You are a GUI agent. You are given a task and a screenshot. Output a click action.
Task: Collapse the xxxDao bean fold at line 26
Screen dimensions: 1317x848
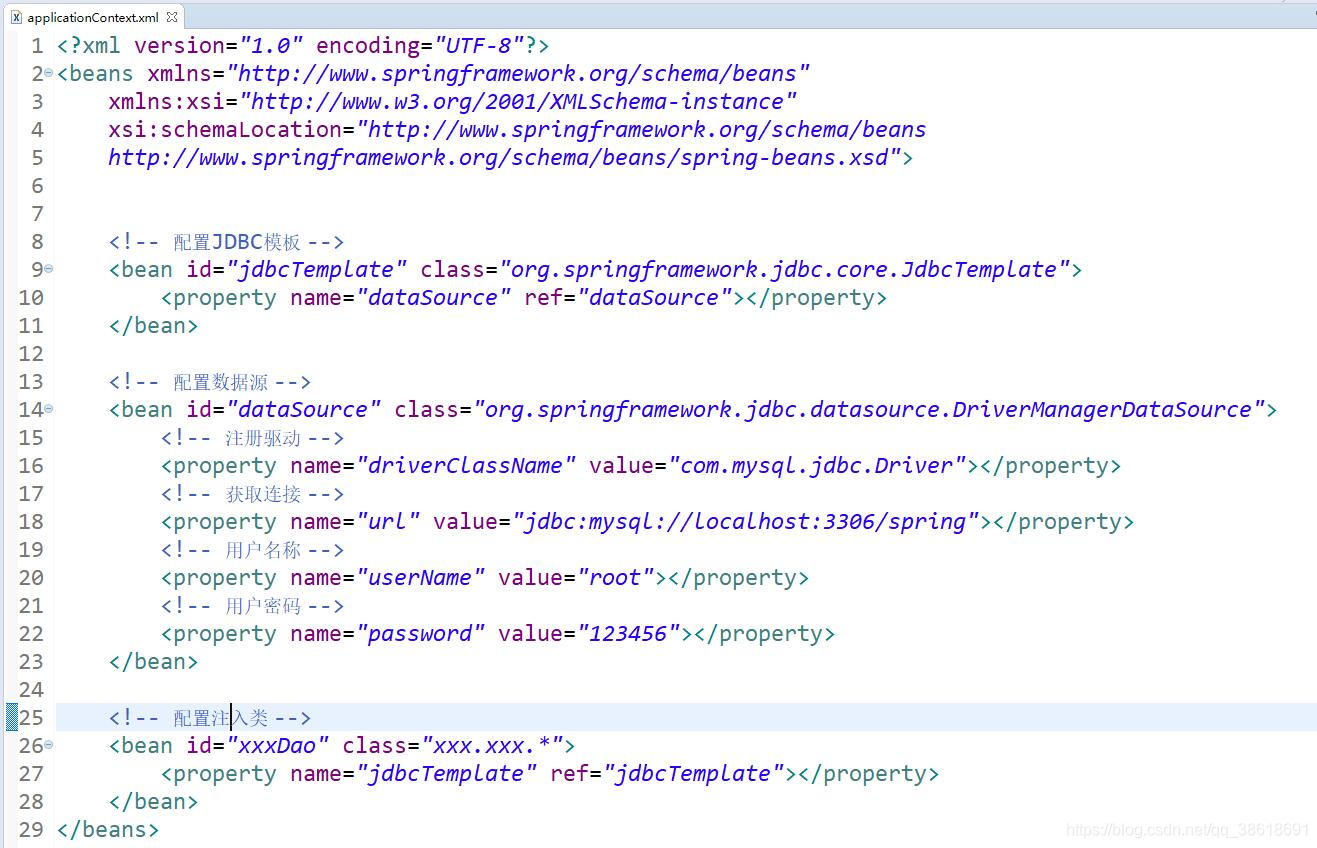coord(49,746)
